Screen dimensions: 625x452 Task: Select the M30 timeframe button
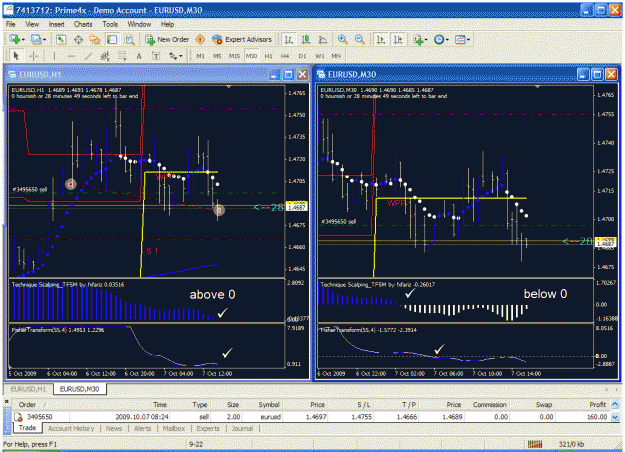click(252, 56)
